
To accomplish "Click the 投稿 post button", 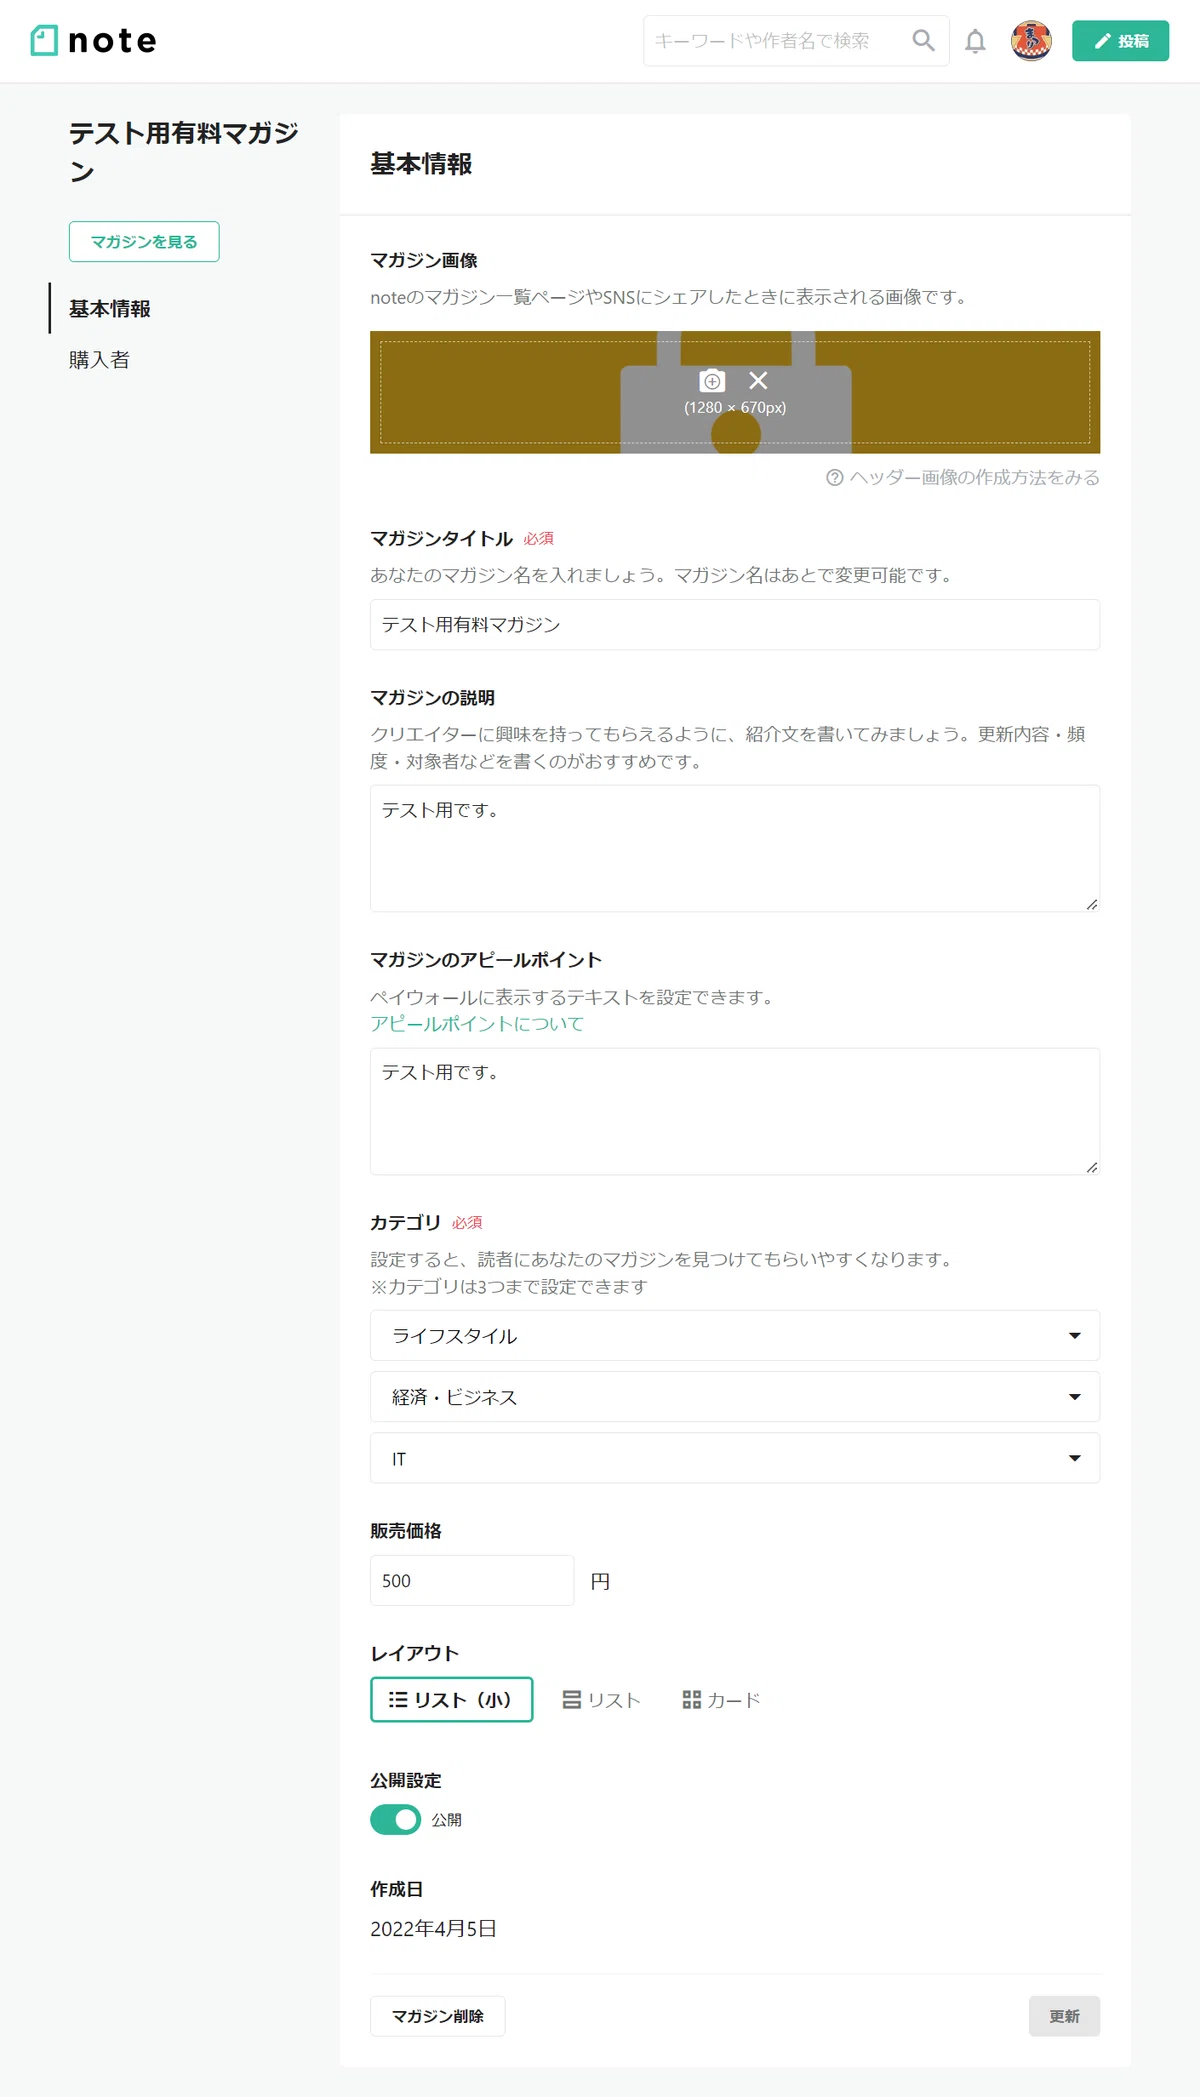I will (1120, 41).
